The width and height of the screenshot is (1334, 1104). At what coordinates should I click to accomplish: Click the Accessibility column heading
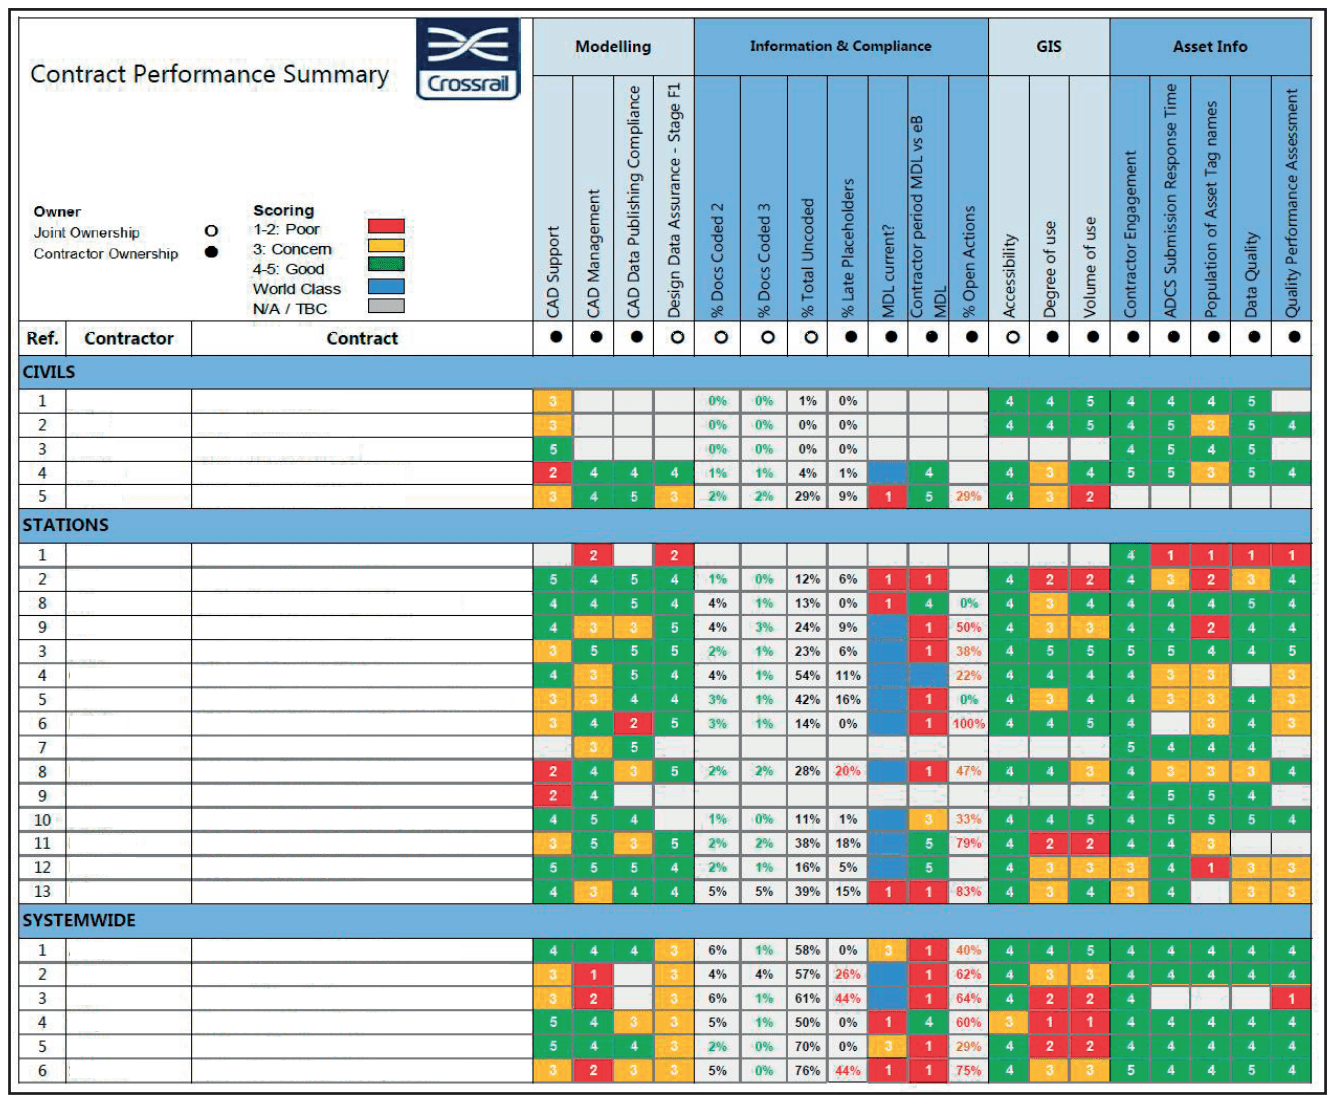pyautogui.click(x=1010, y=276)
